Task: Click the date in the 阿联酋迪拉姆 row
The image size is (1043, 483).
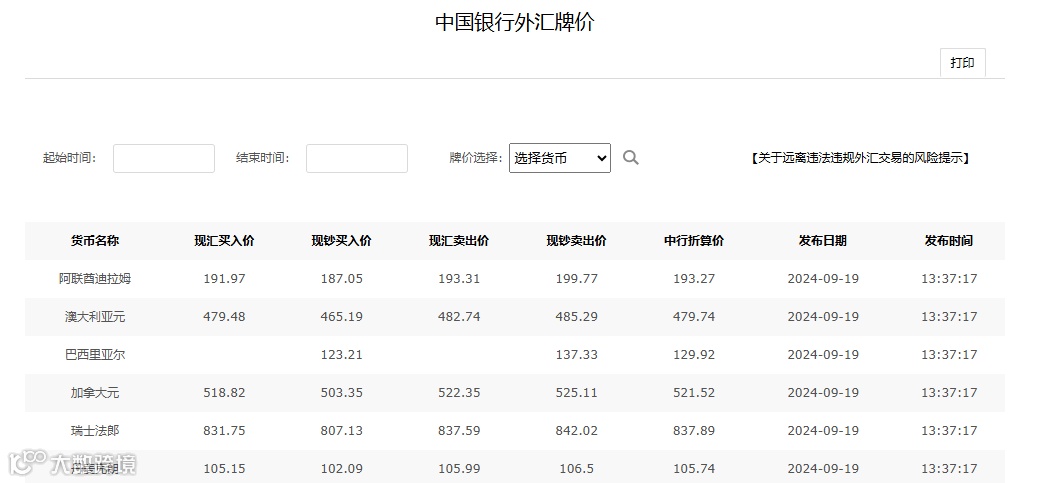Action: click(823, 279)
